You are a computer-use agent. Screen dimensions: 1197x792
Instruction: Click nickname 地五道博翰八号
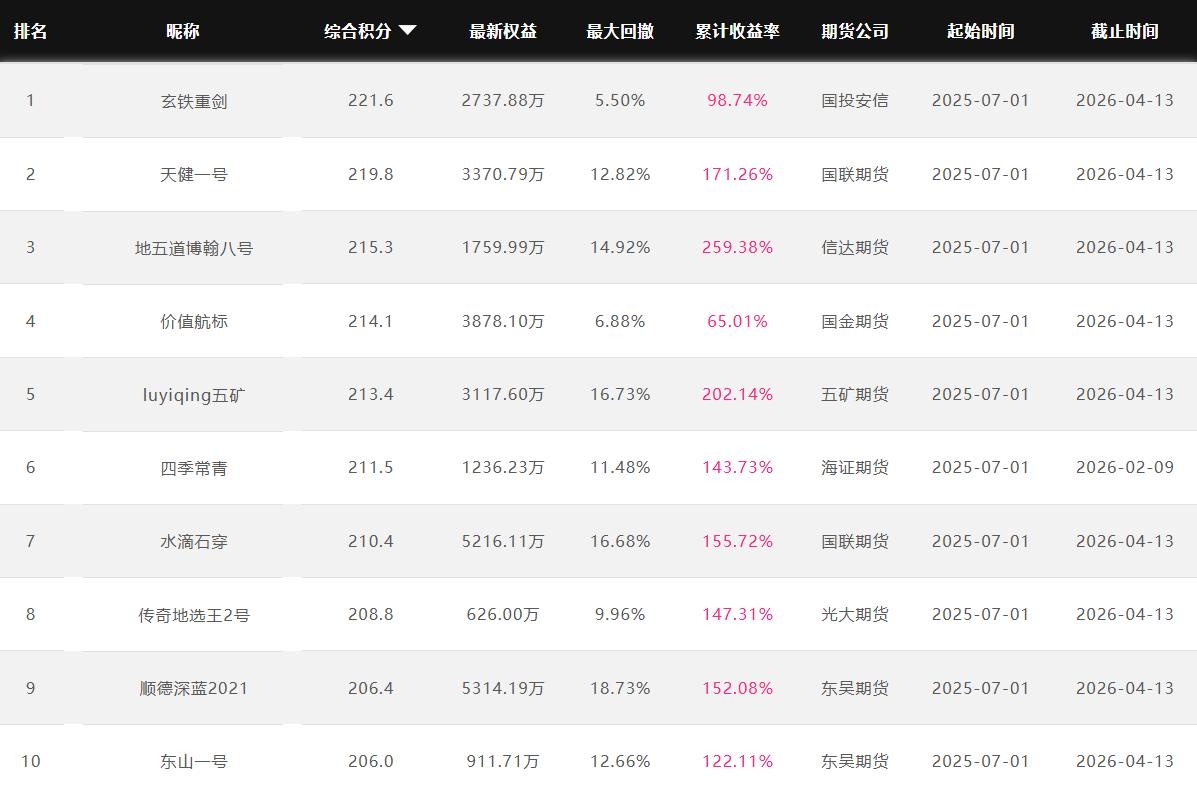(194, 248)
